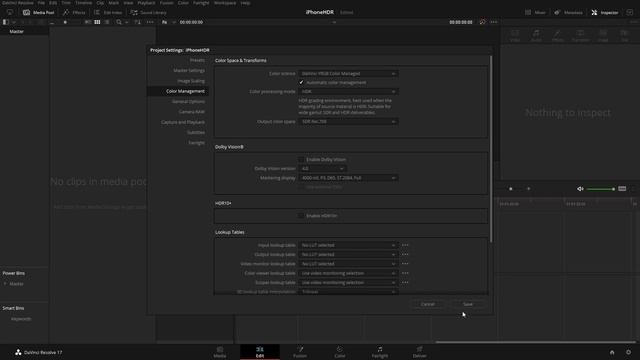Open the Color processing mode dropdown

[349, 91]
